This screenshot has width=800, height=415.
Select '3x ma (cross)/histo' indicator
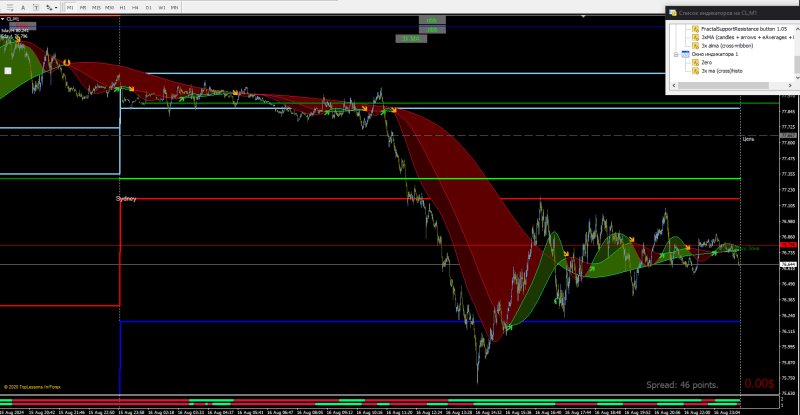coord(721,71)
